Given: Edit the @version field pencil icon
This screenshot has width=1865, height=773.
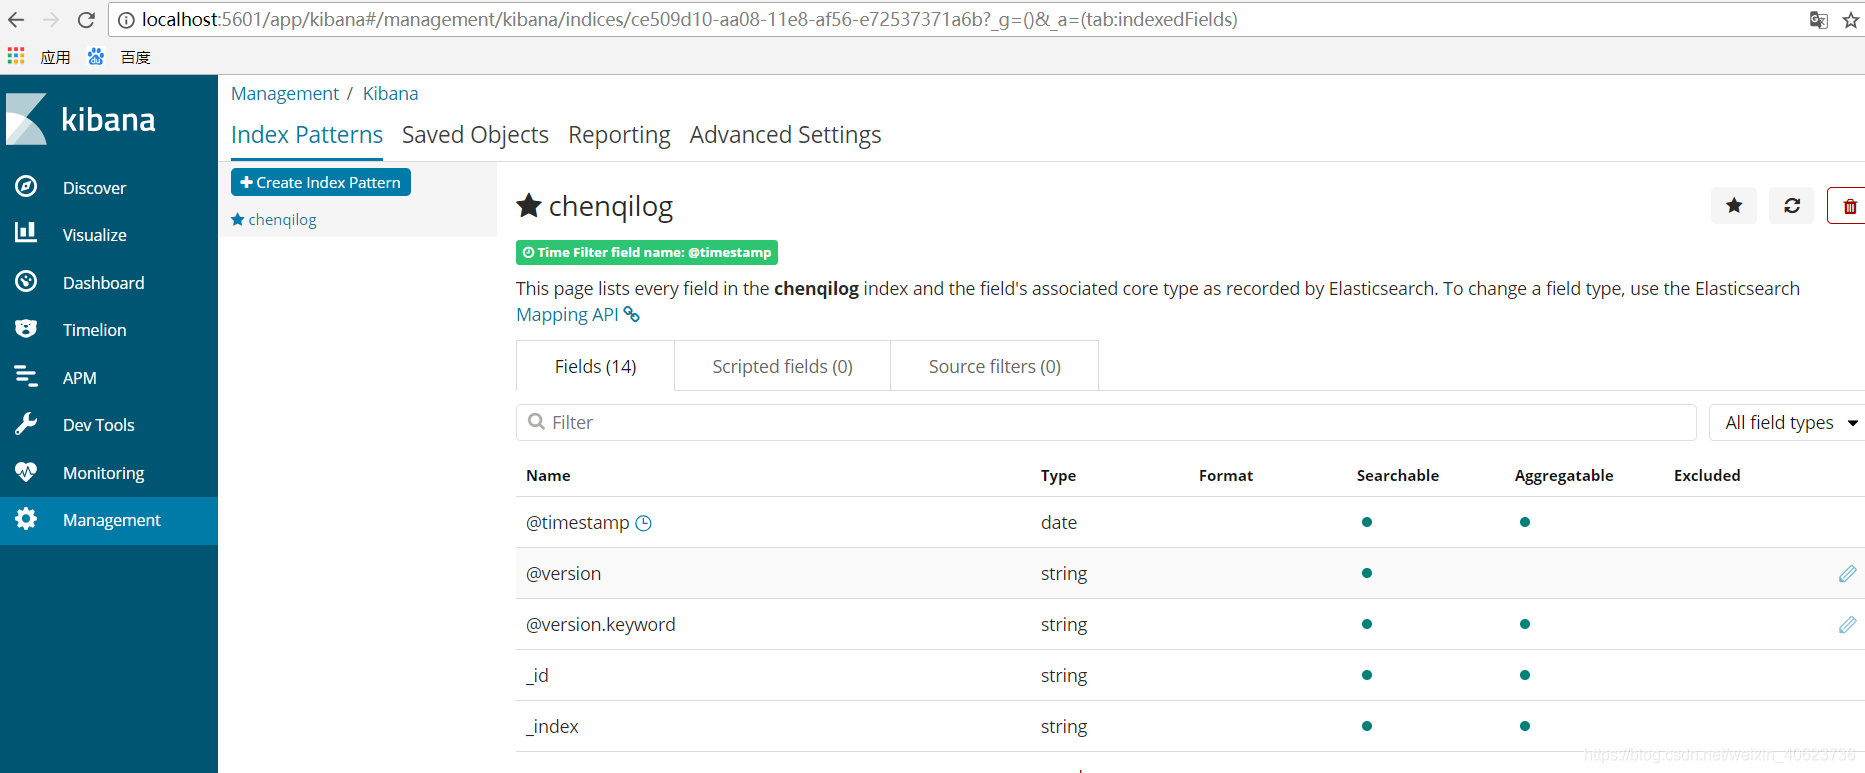Looking at the screenshot, I should pyautogui.click(x=1847, y=574).
